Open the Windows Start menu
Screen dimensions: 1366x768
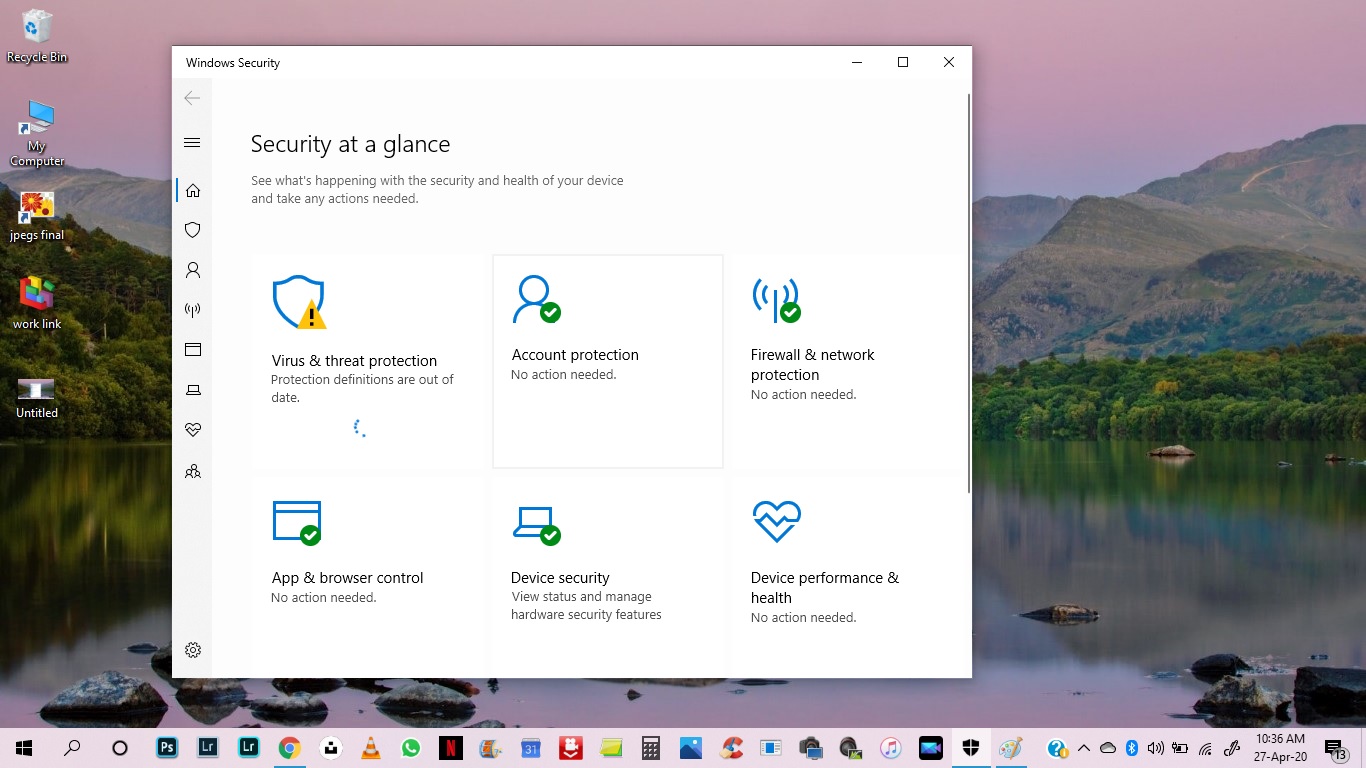click(x=24, y=748)
